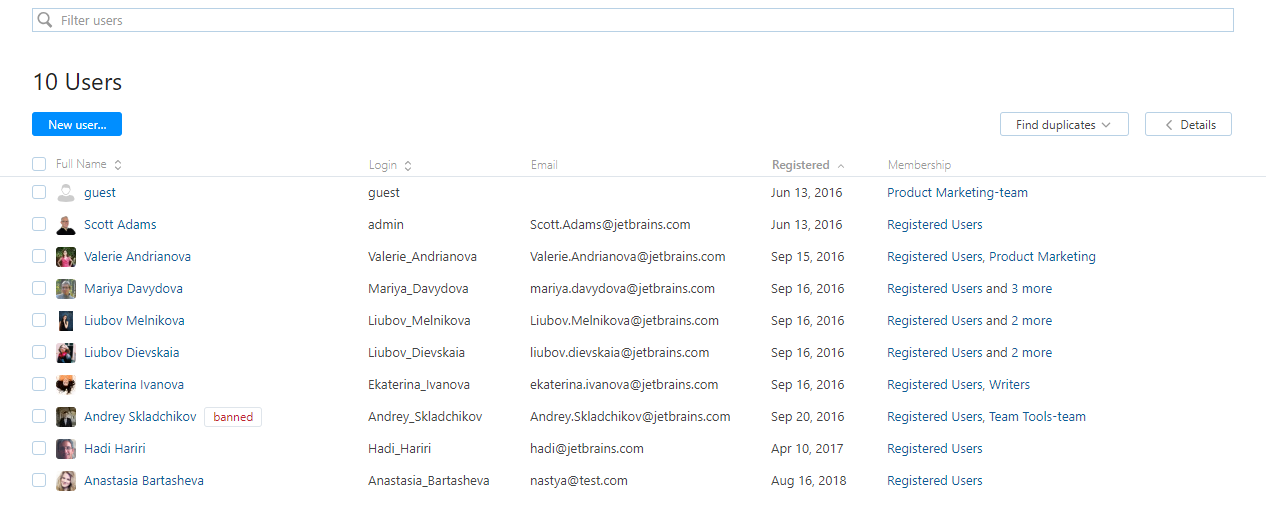Click guest user's gray avatar icon
1266x517 pixels.
pos(66,193)
